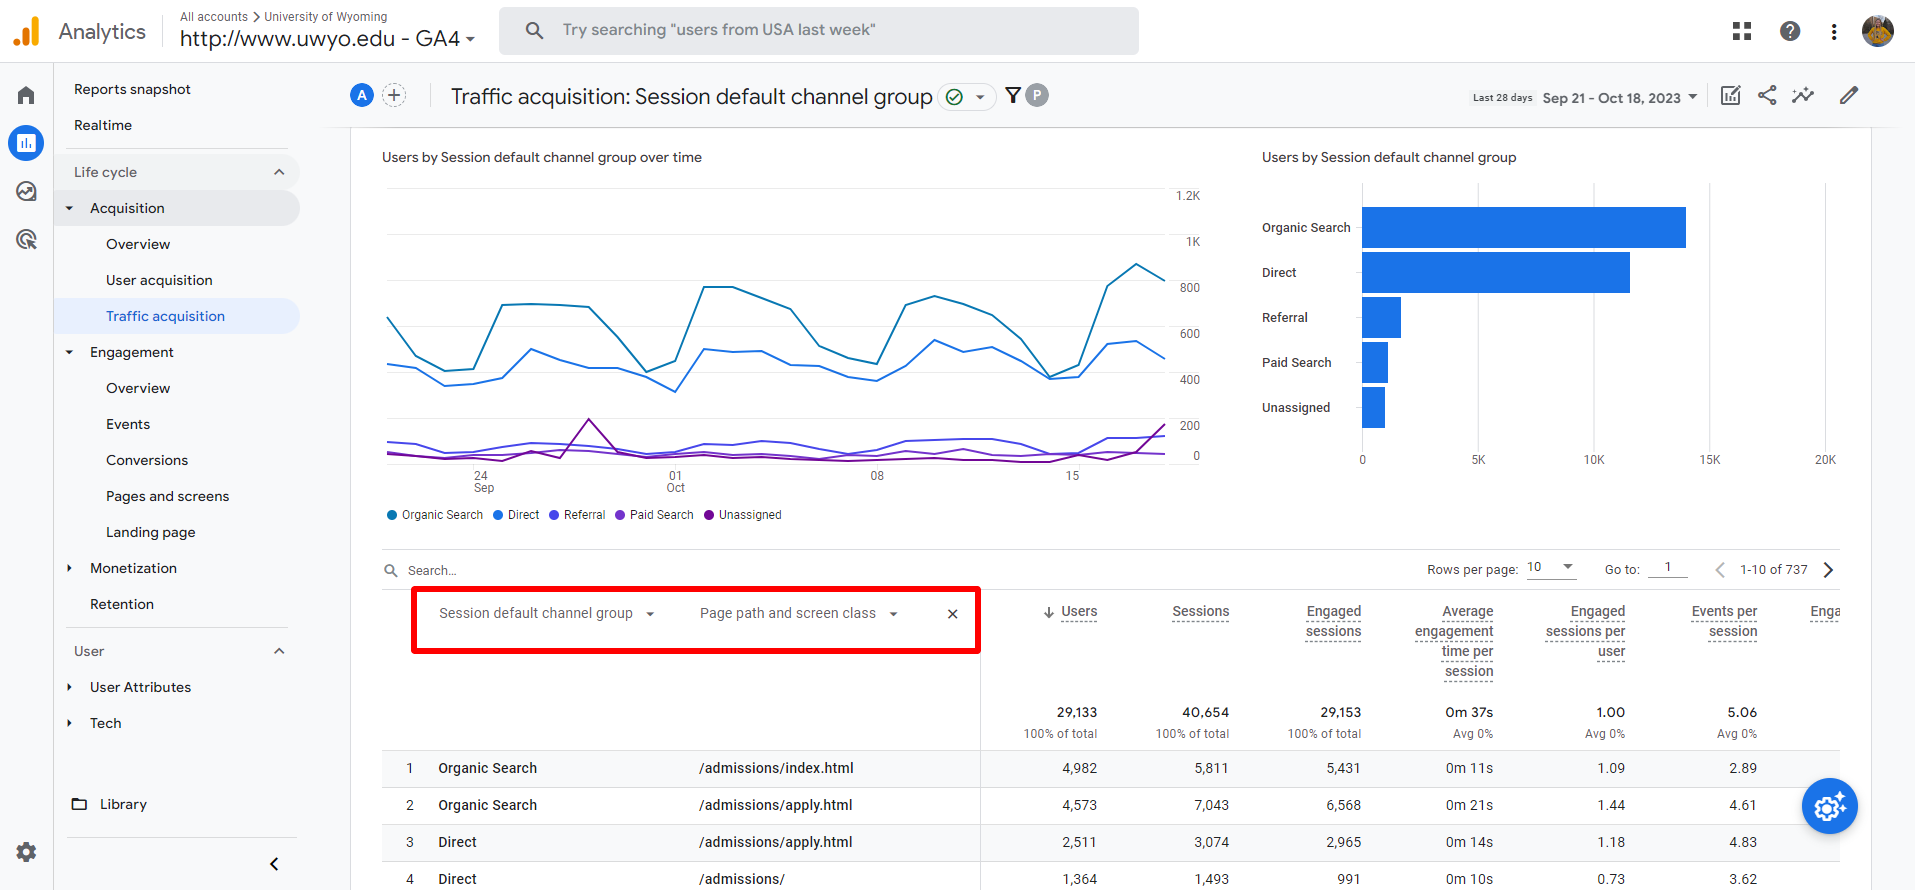The width and height of the screenshot is (1915, 890).
Task: Select the Reports icon in left rail
Action: [26, 143]
